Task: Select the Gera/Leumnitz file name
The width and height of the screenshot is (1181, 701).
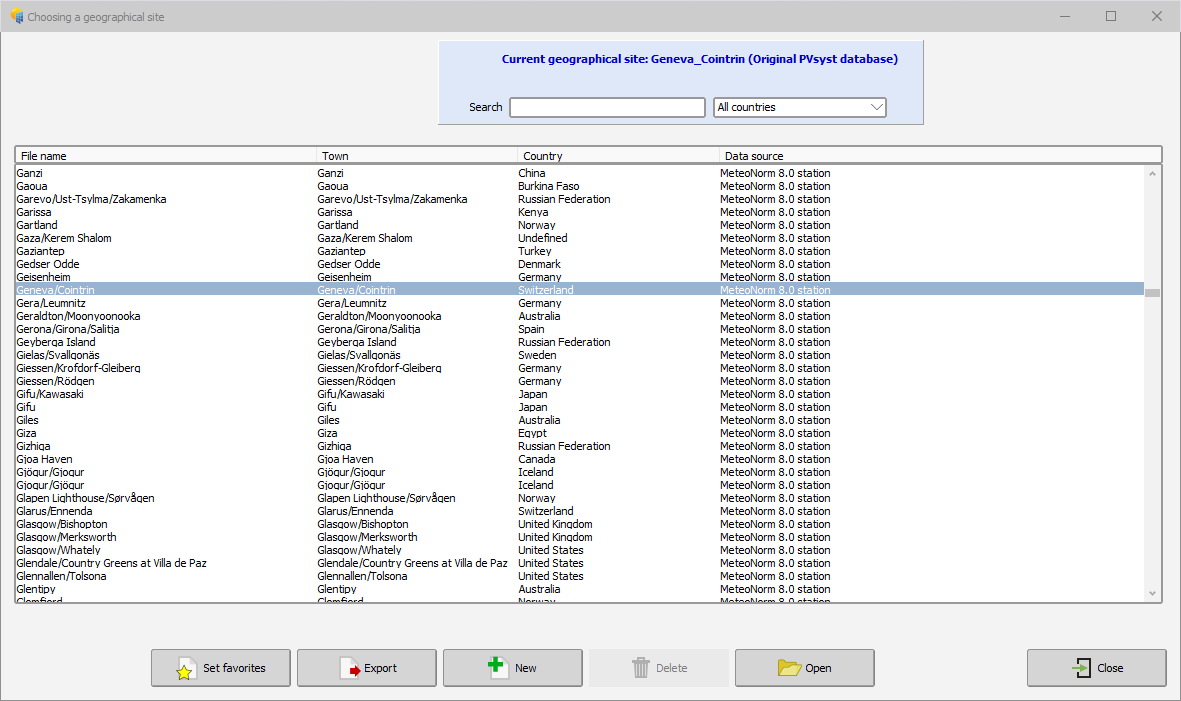Action: (51, 303)
